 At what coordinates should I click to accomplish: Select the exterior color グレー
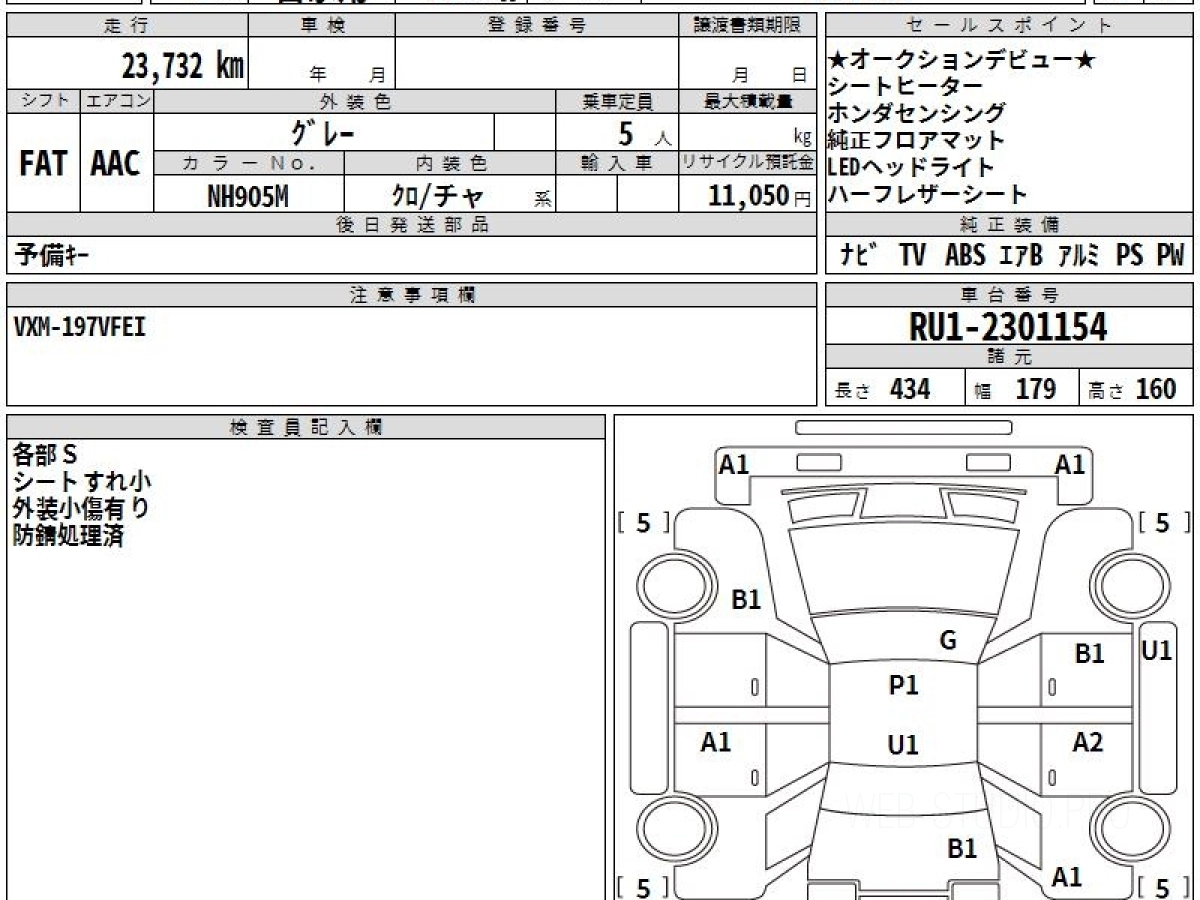pyautogui.click(x=324, y=132)
